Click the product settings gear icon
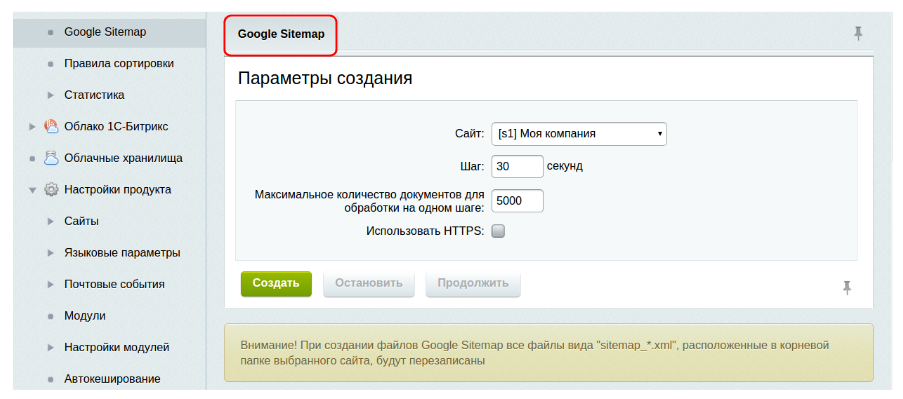The width and height of the screenshot is (903, 399). coord(51,189)
